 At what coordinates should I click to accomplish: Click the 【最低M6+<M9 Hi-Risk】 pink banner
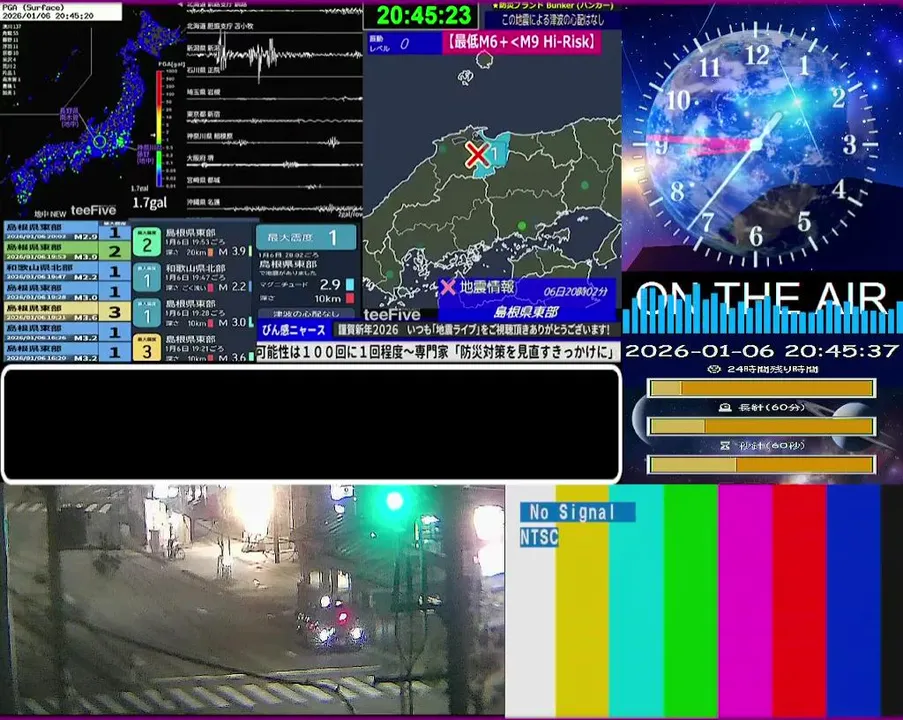click(522, 42)
